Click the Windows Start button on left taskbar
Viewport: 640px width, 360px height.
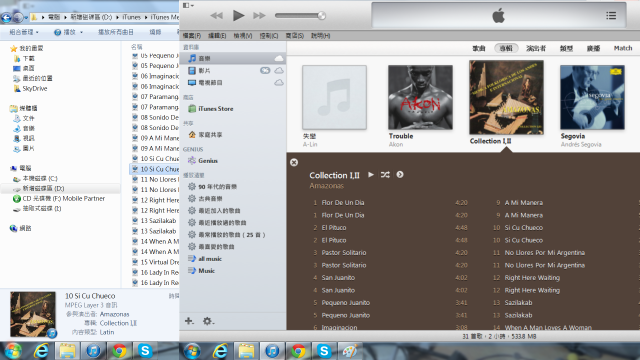13,351
